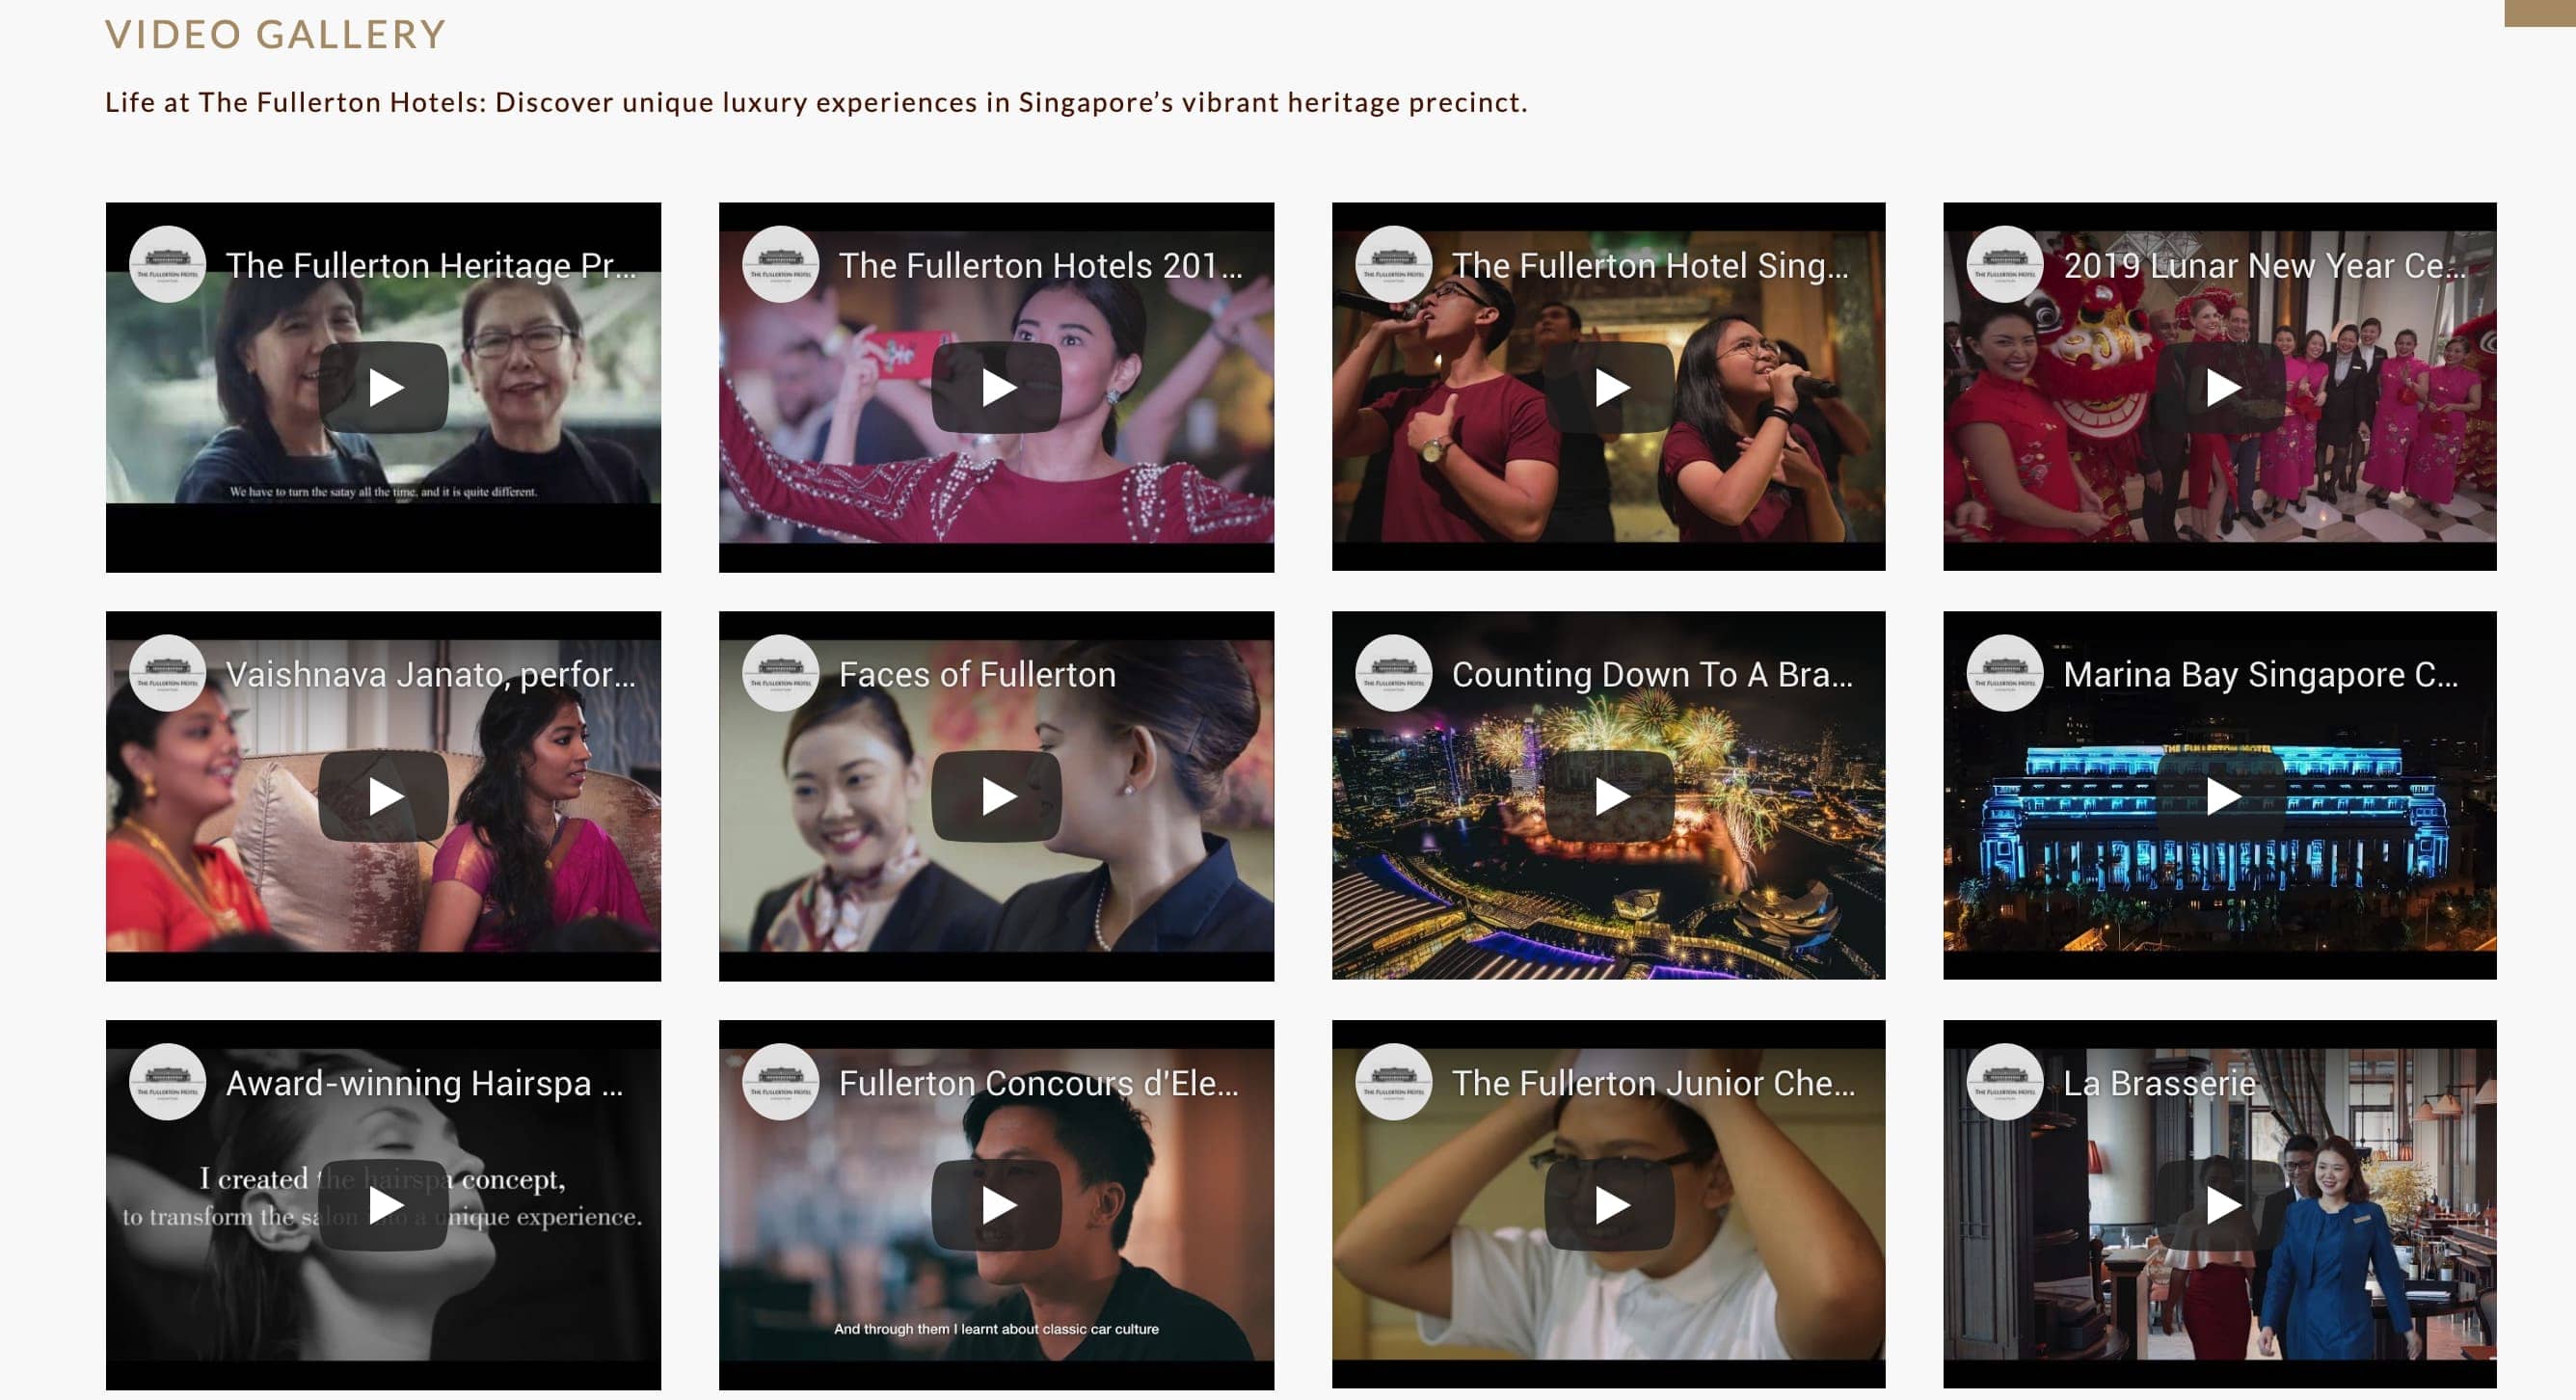Open channel logo on Marina Bay Singapore video
The width and height of the screenshot is (2576, 1400).
2004,674
